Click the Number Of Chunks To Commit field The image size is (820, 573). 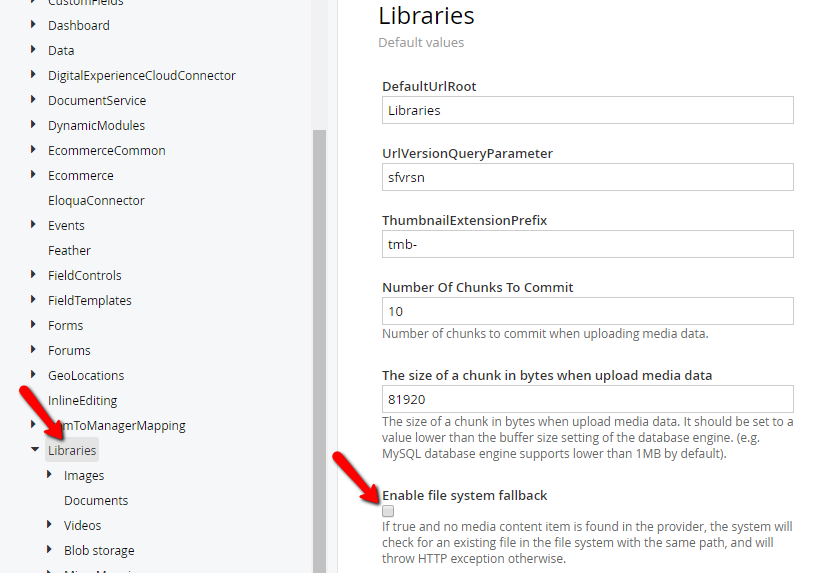(587, 311)
